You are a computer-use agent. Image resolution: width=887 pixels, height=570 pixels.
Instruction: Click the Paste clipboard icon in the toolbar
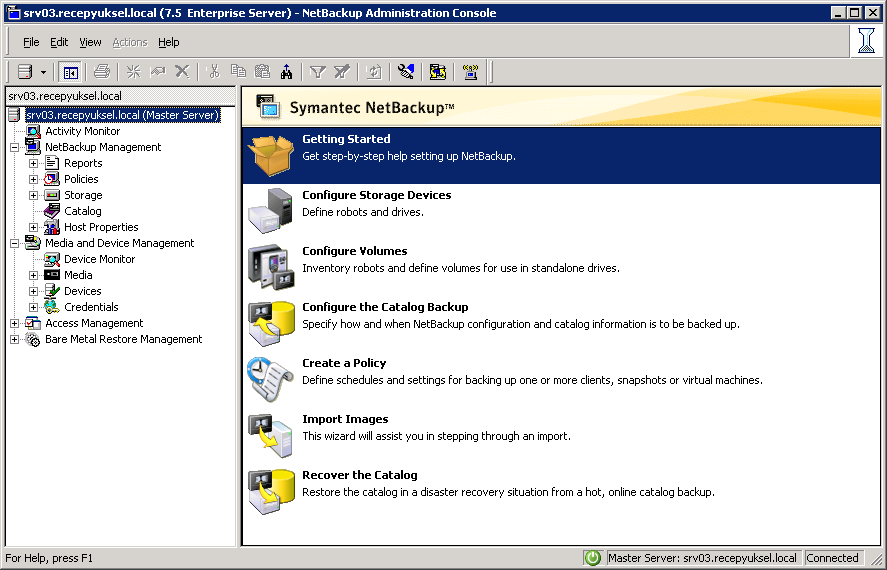pos(262,72)
